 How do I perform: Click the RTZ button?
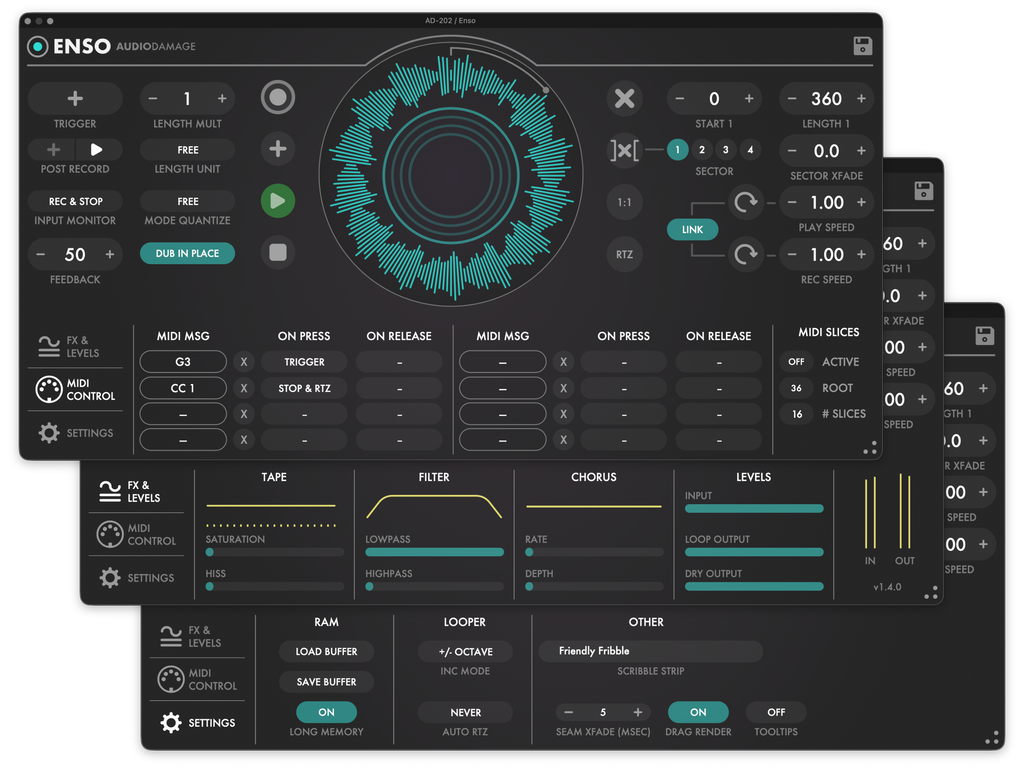tap(624, 254)
